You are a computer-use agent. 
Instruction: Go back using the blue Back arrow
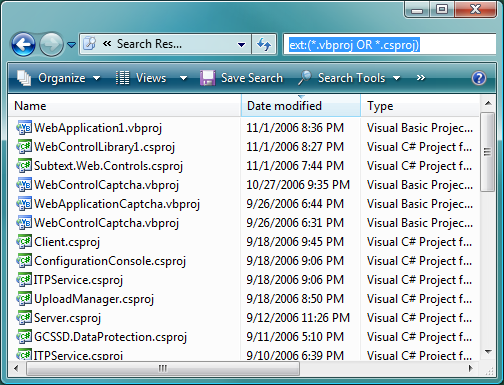[23, 44]
